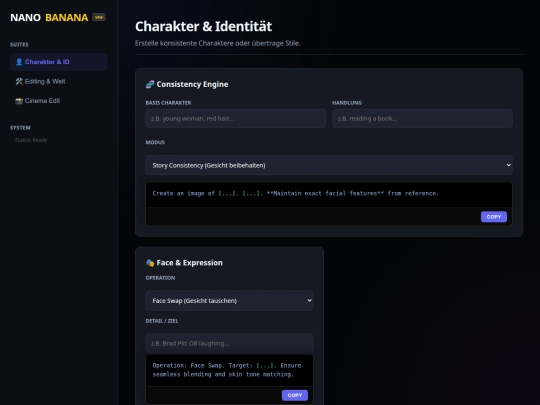Click the SUITES section label
540x405 pixels.
click(19, 45)
